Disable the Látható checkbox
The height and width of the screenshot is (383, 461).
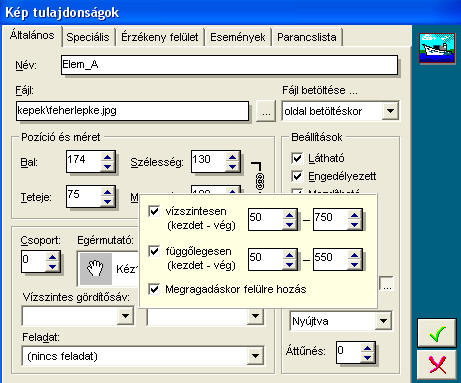point(297,158)
